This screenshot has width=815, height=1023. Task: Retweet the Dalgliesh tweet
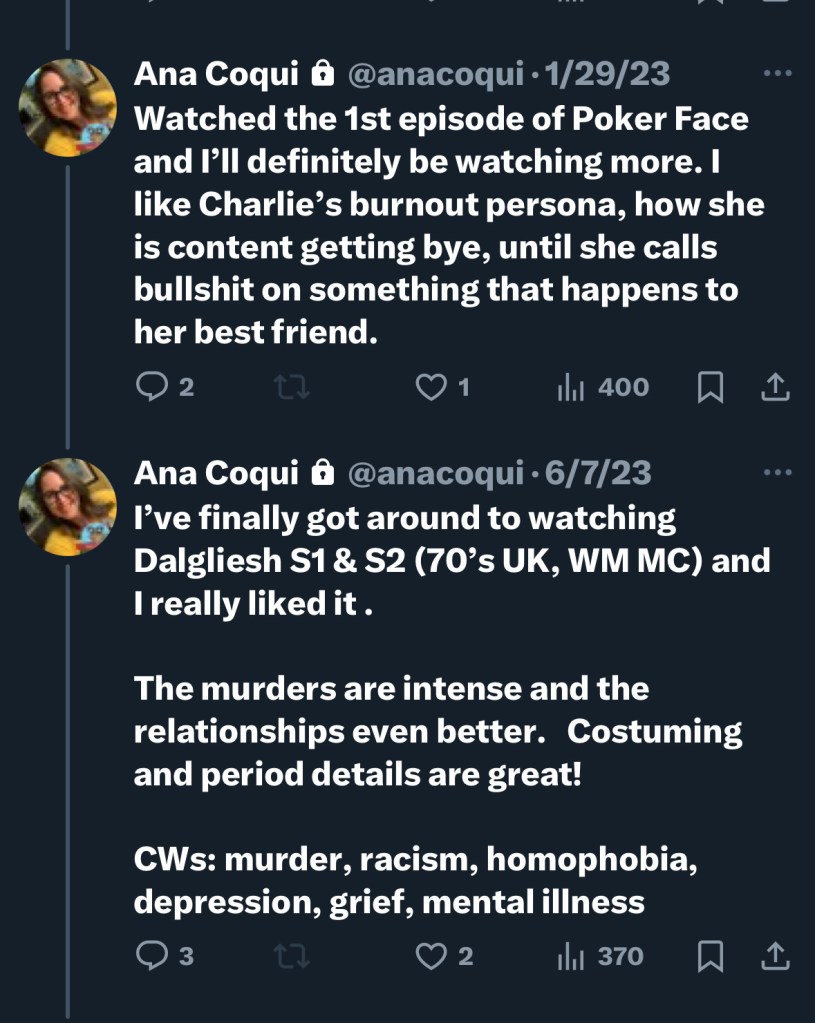[291, 957]
